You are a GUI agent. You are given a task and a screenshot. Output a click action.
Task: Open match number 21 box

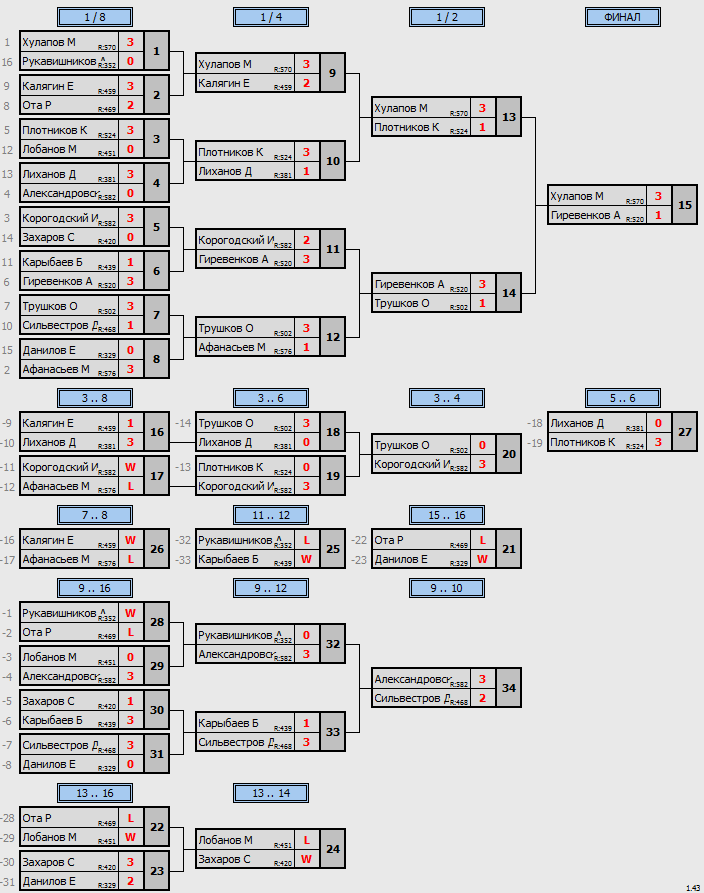tap(509, 549)
